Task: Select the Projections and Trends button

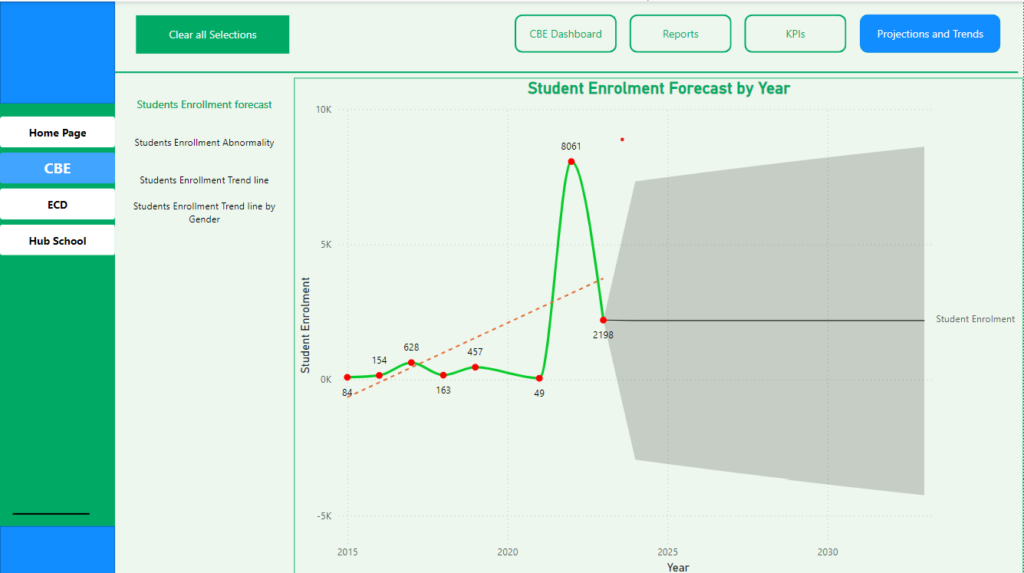Action: [929, 34]
